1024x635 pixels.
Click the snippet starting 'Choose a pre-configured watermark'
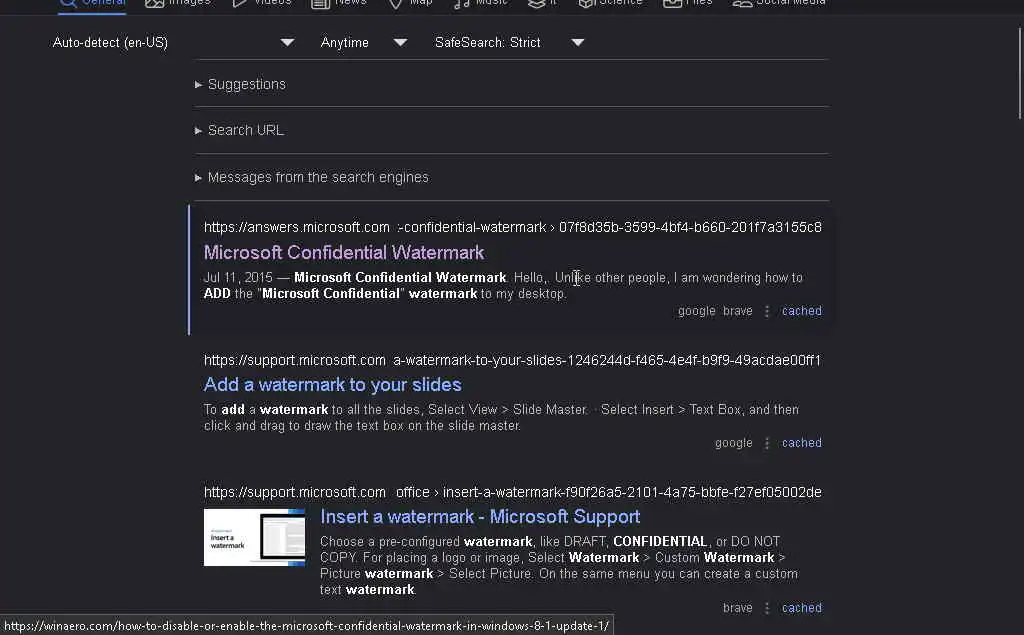(x=559, y=565)
